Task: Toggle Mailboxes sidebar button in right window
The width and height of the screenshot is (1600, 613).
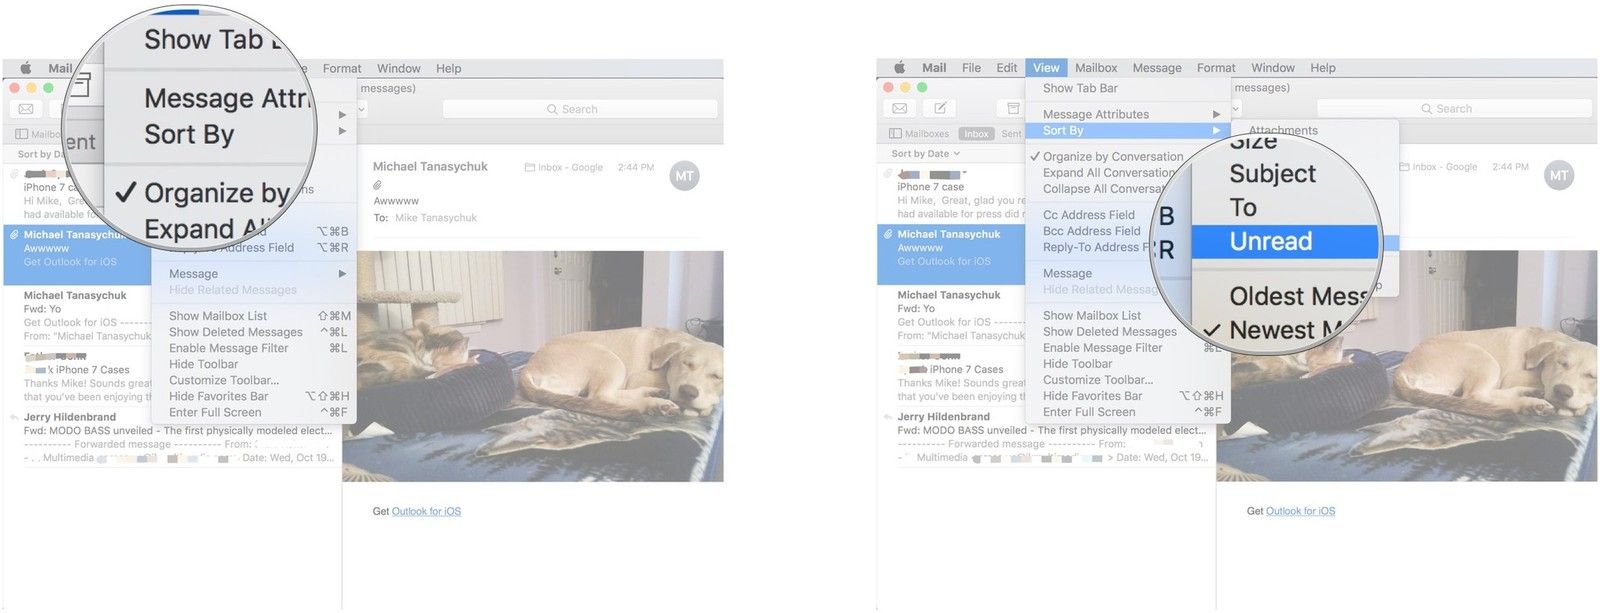Action: click(919, 134)
